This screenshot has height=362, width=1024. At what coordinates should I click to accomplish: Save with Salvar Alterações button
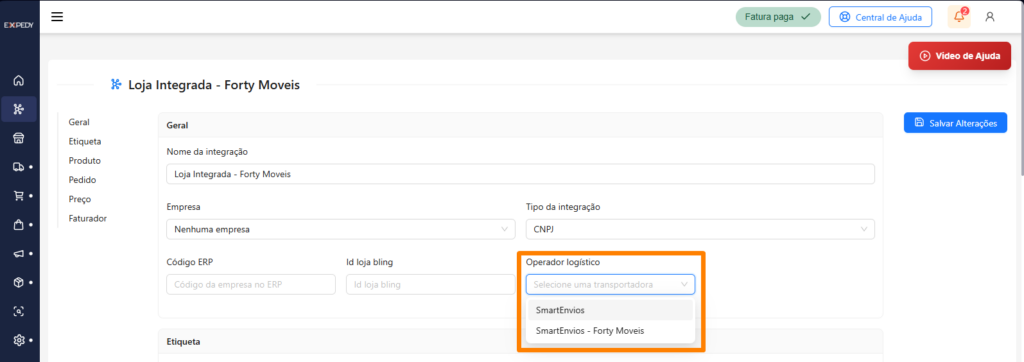[x=955, y=122]
